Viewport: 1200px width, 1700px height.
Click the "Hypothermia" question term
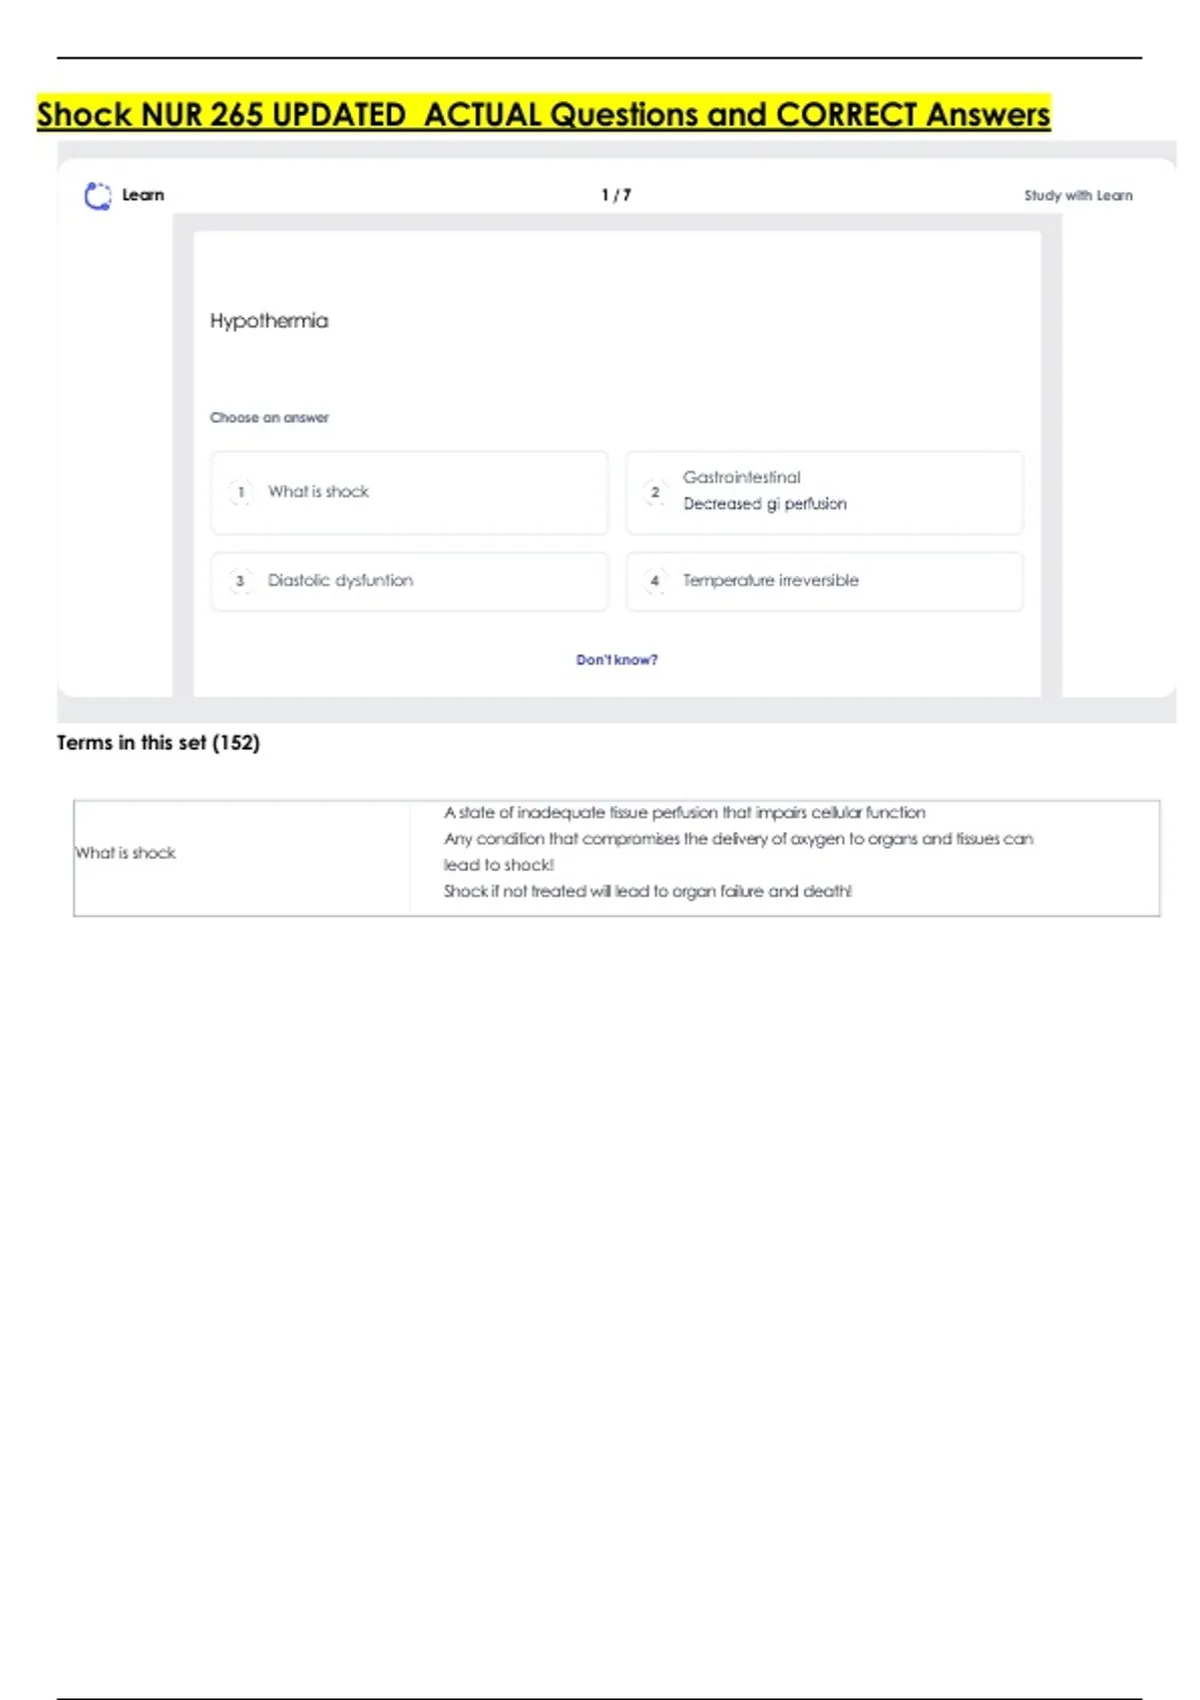pos(269,321)
